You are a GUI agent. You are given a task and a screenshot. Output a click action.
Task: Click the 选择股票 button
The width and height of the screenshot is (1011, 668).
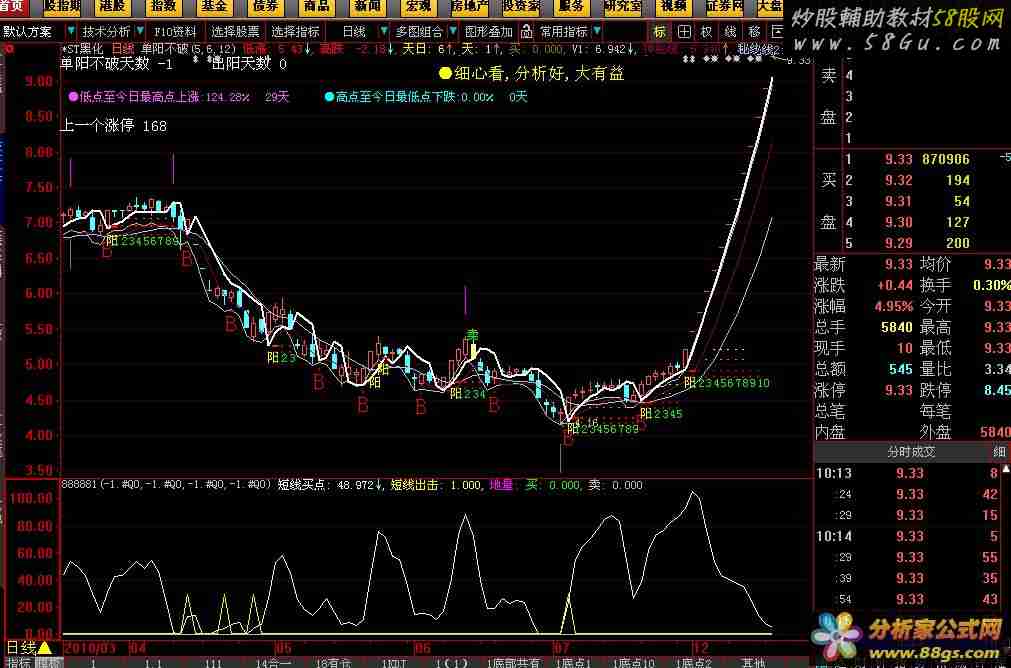coord(235,32)
